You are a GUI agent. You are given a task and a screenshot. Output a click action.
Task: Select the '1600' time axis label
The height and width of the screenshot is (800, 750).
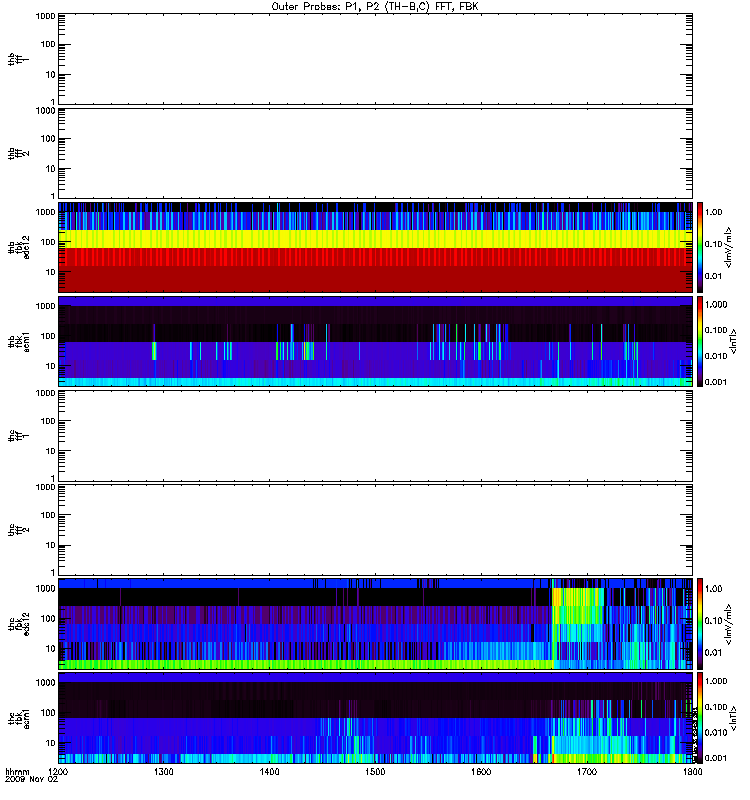pyautogui.click(x=481, y=772)
